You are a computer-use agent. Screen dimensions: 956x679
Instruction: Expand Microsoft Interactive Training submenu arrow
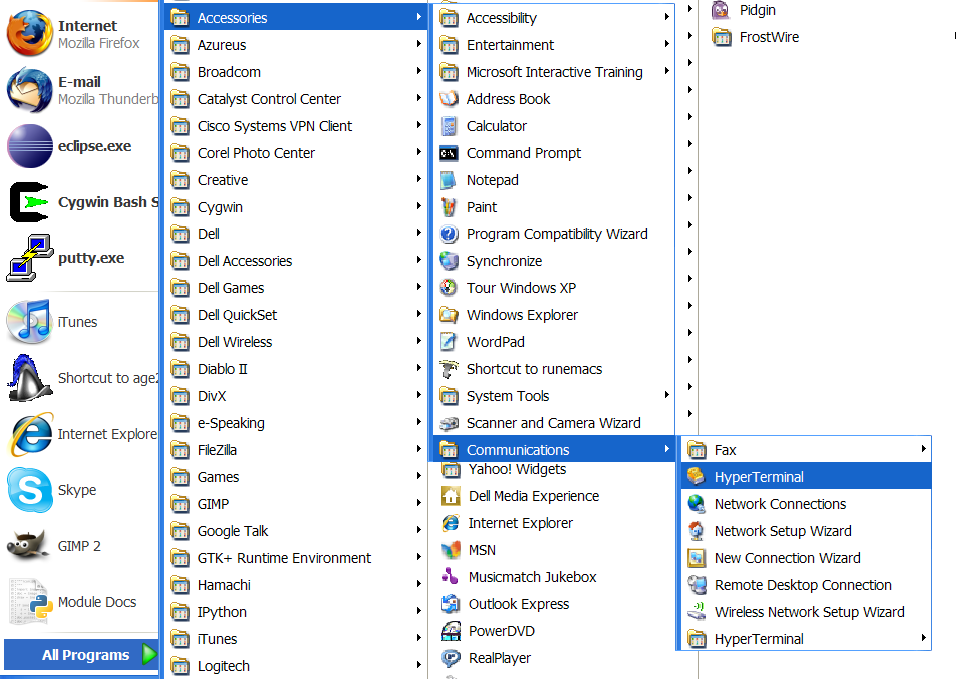(666, 71)
